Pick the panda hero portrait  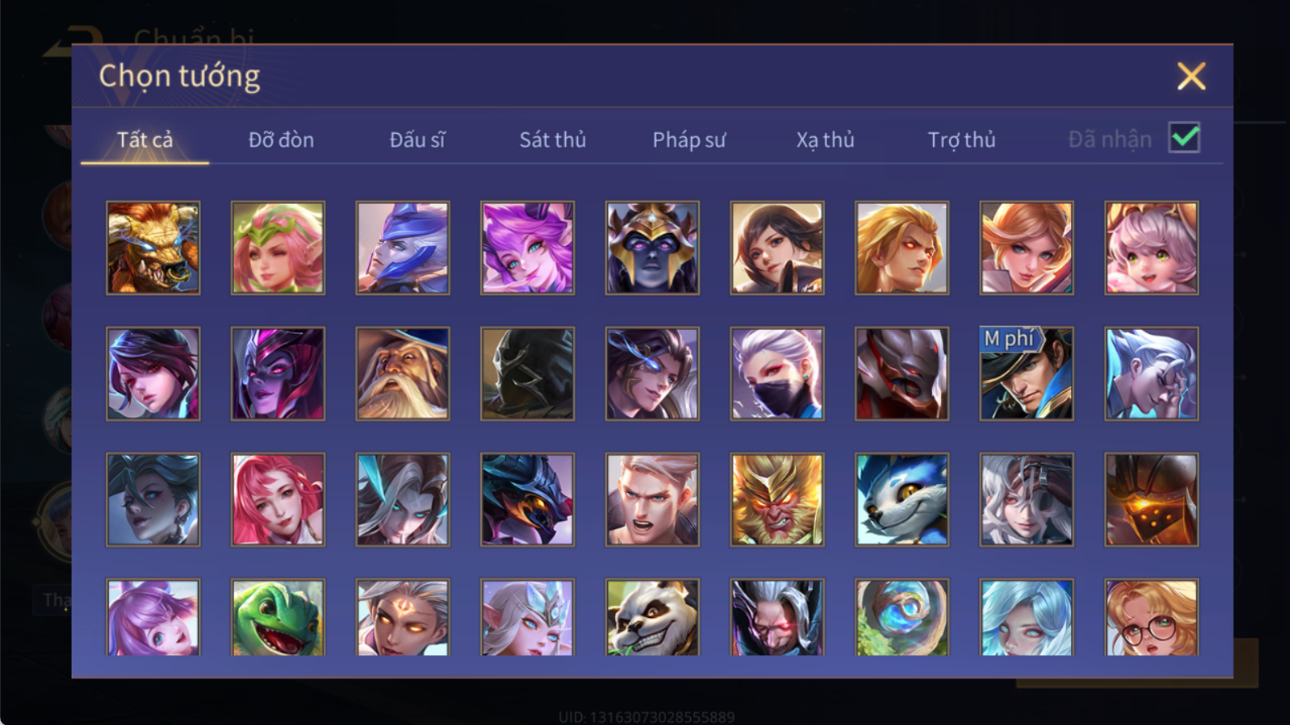click(x=652, y=617)
